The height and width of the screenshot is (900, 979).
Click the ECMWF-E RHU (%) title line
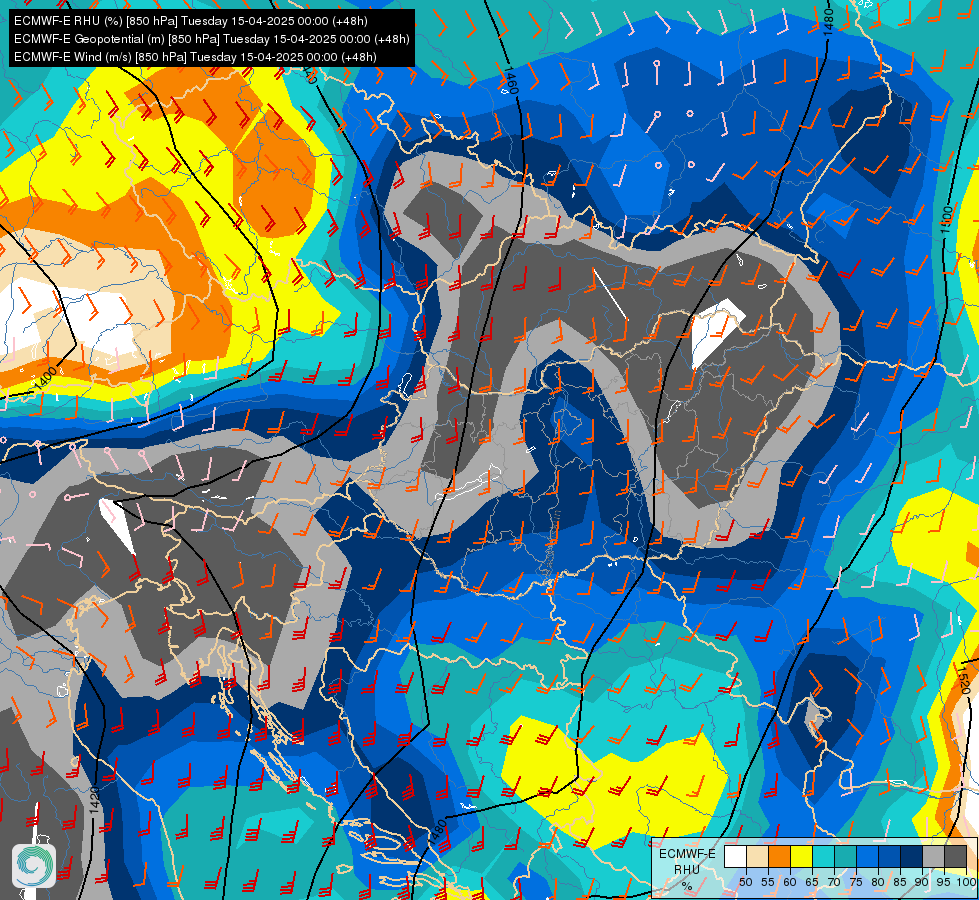(x=191, y=21)
